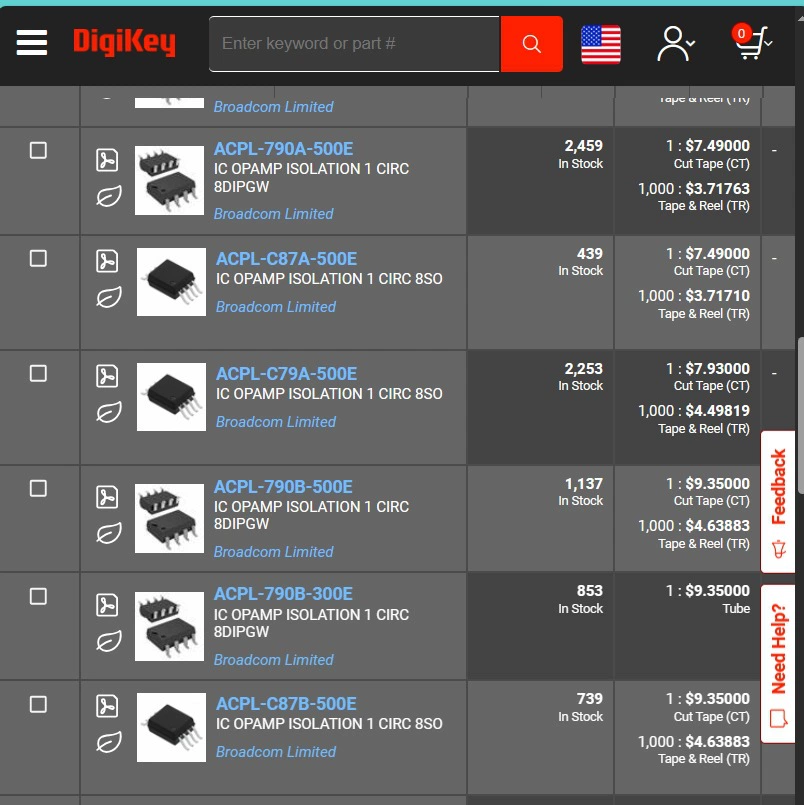The image size is (804, 805).
Task: Check the box for ACPL-790A-500E
Action: [39, 150]
